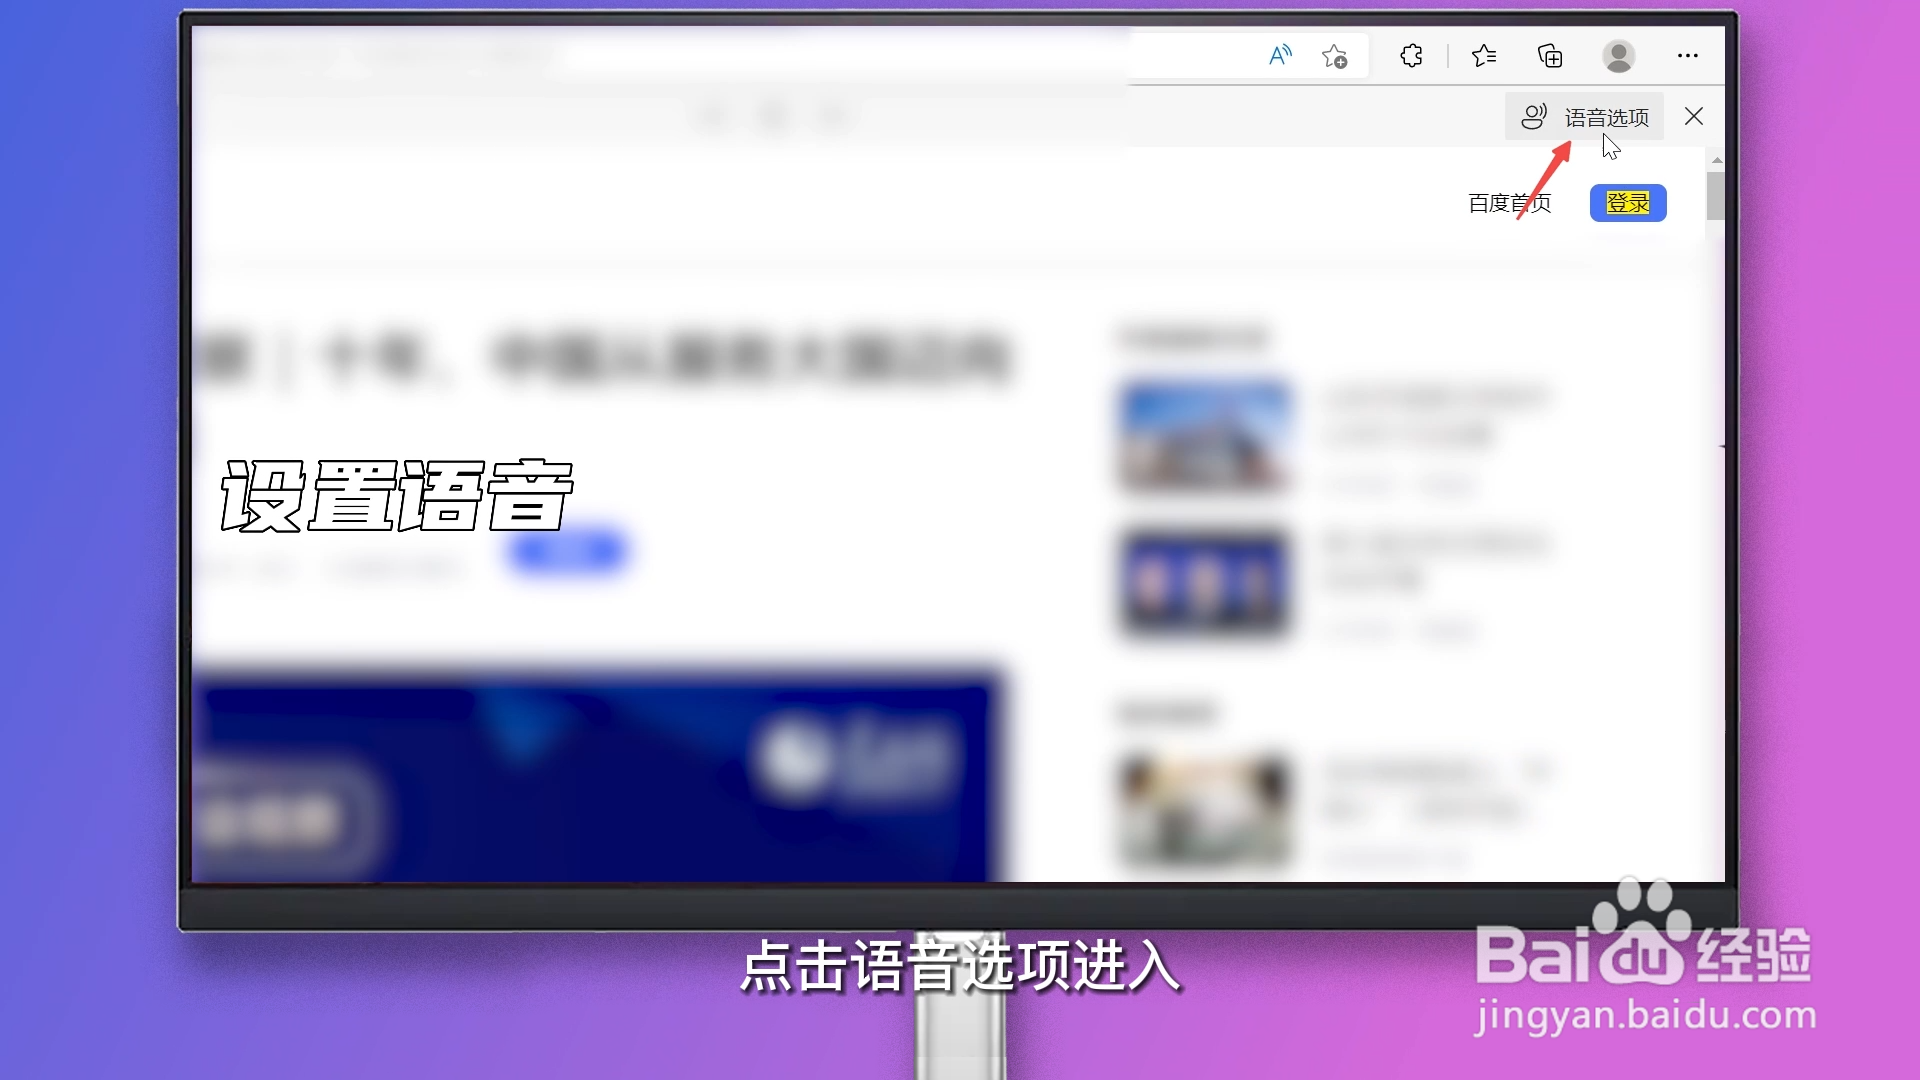
Task: Select the top article thumbnail in the sidebar
Action: coord(1203,436)
